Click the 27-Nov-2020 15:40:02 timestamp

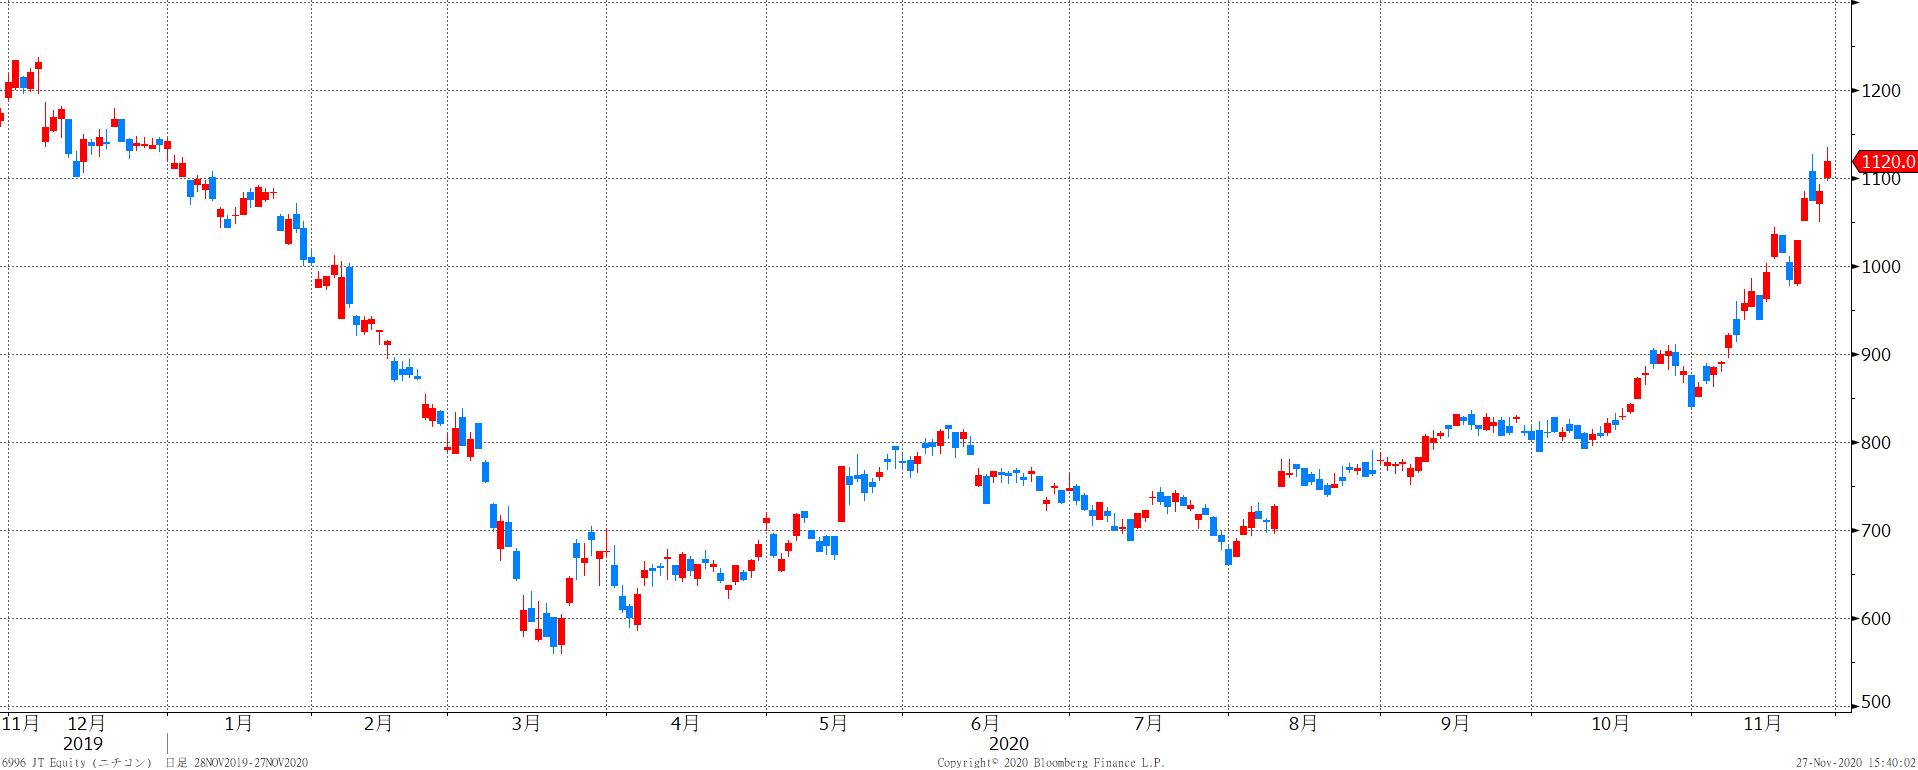[1855, 763]
